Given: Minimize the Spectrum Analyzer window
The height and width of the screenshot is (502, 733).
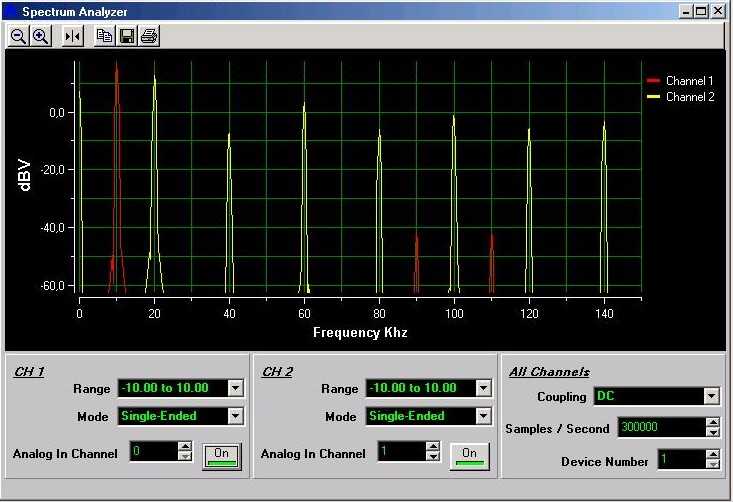Looking at the screenshot, I should (x=686, y=11).
